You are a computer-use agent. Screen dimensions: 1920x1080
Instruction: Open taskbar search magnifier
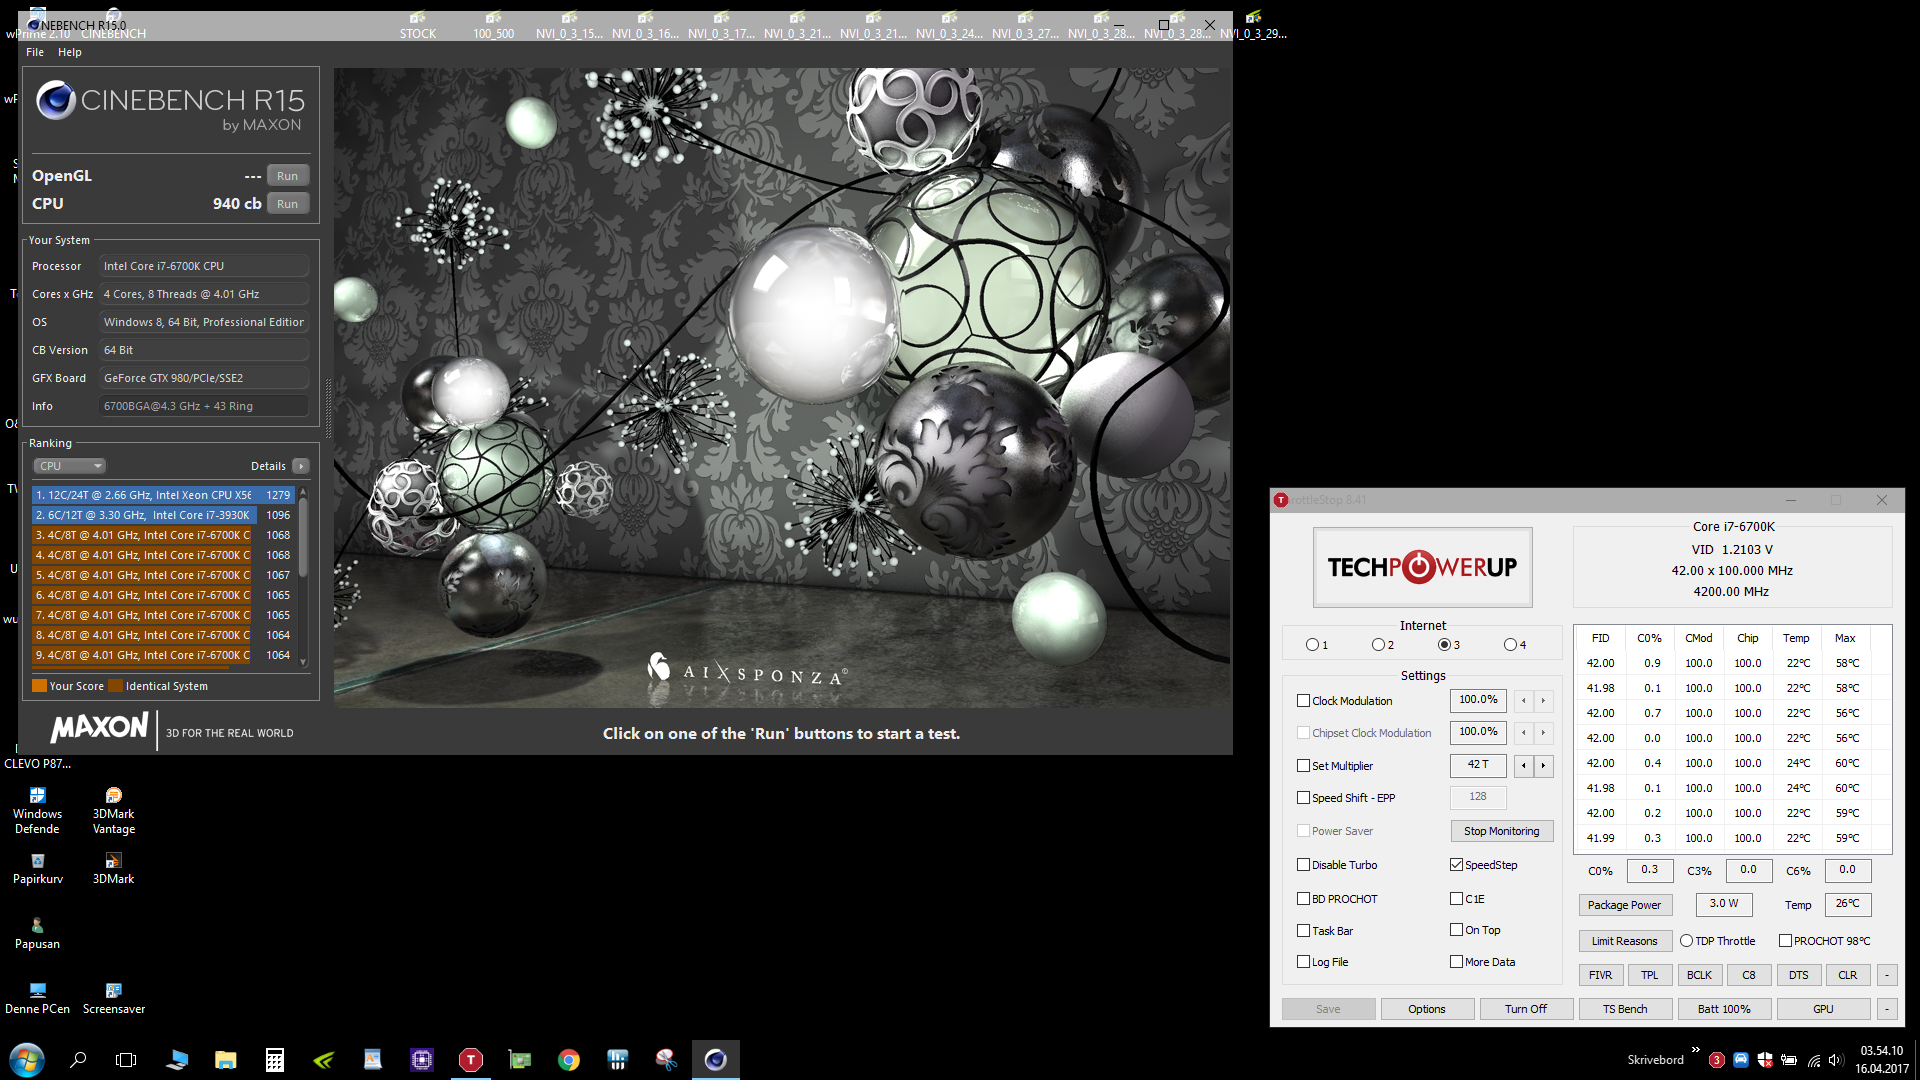[x=78, y=1059]
